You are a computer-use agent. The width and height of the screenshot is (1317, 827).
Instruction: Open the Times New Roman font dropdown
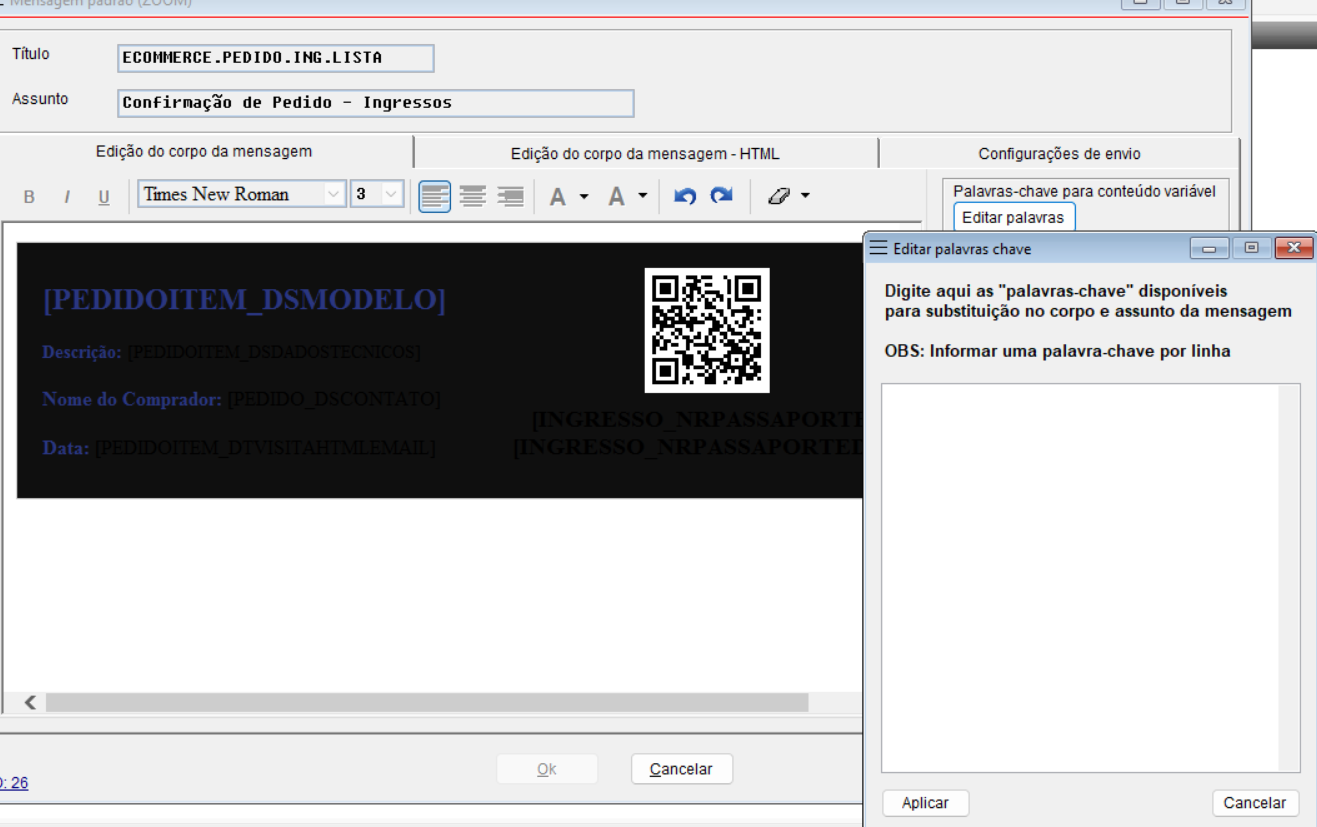coord(334,195)
